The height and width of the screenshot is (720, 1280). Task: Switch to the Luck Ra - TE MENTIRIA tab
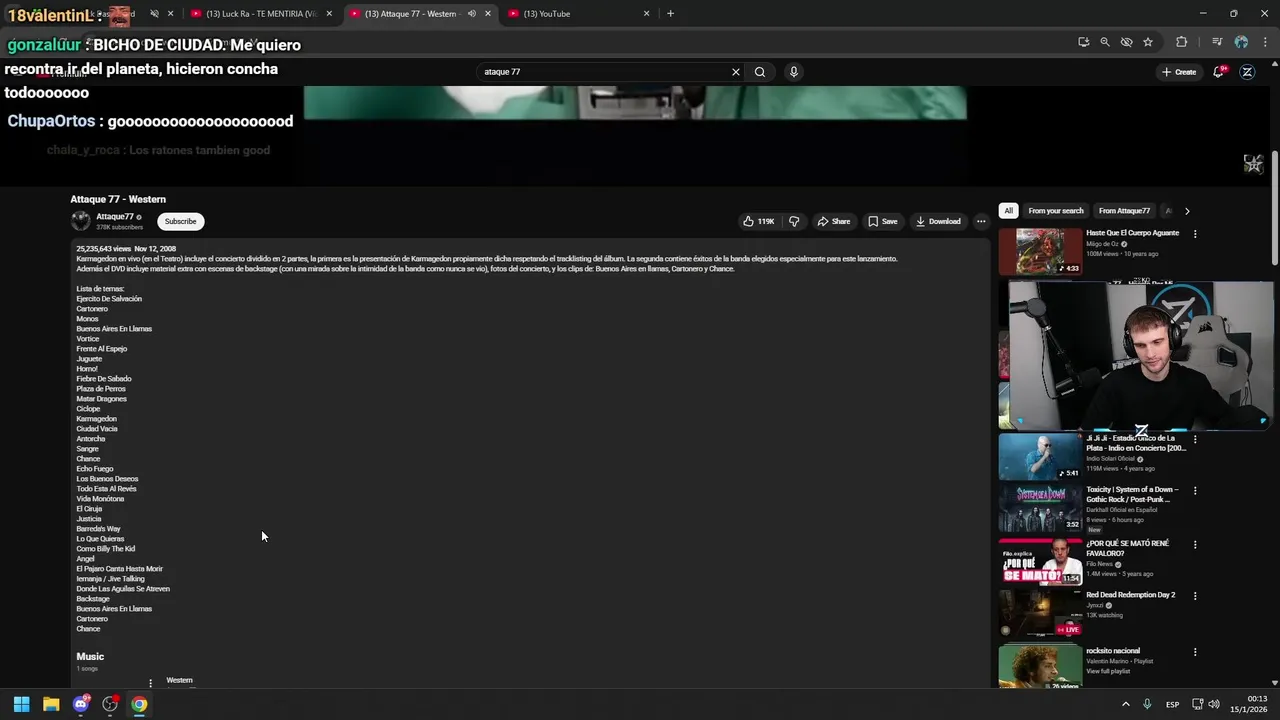click(262, 14)
